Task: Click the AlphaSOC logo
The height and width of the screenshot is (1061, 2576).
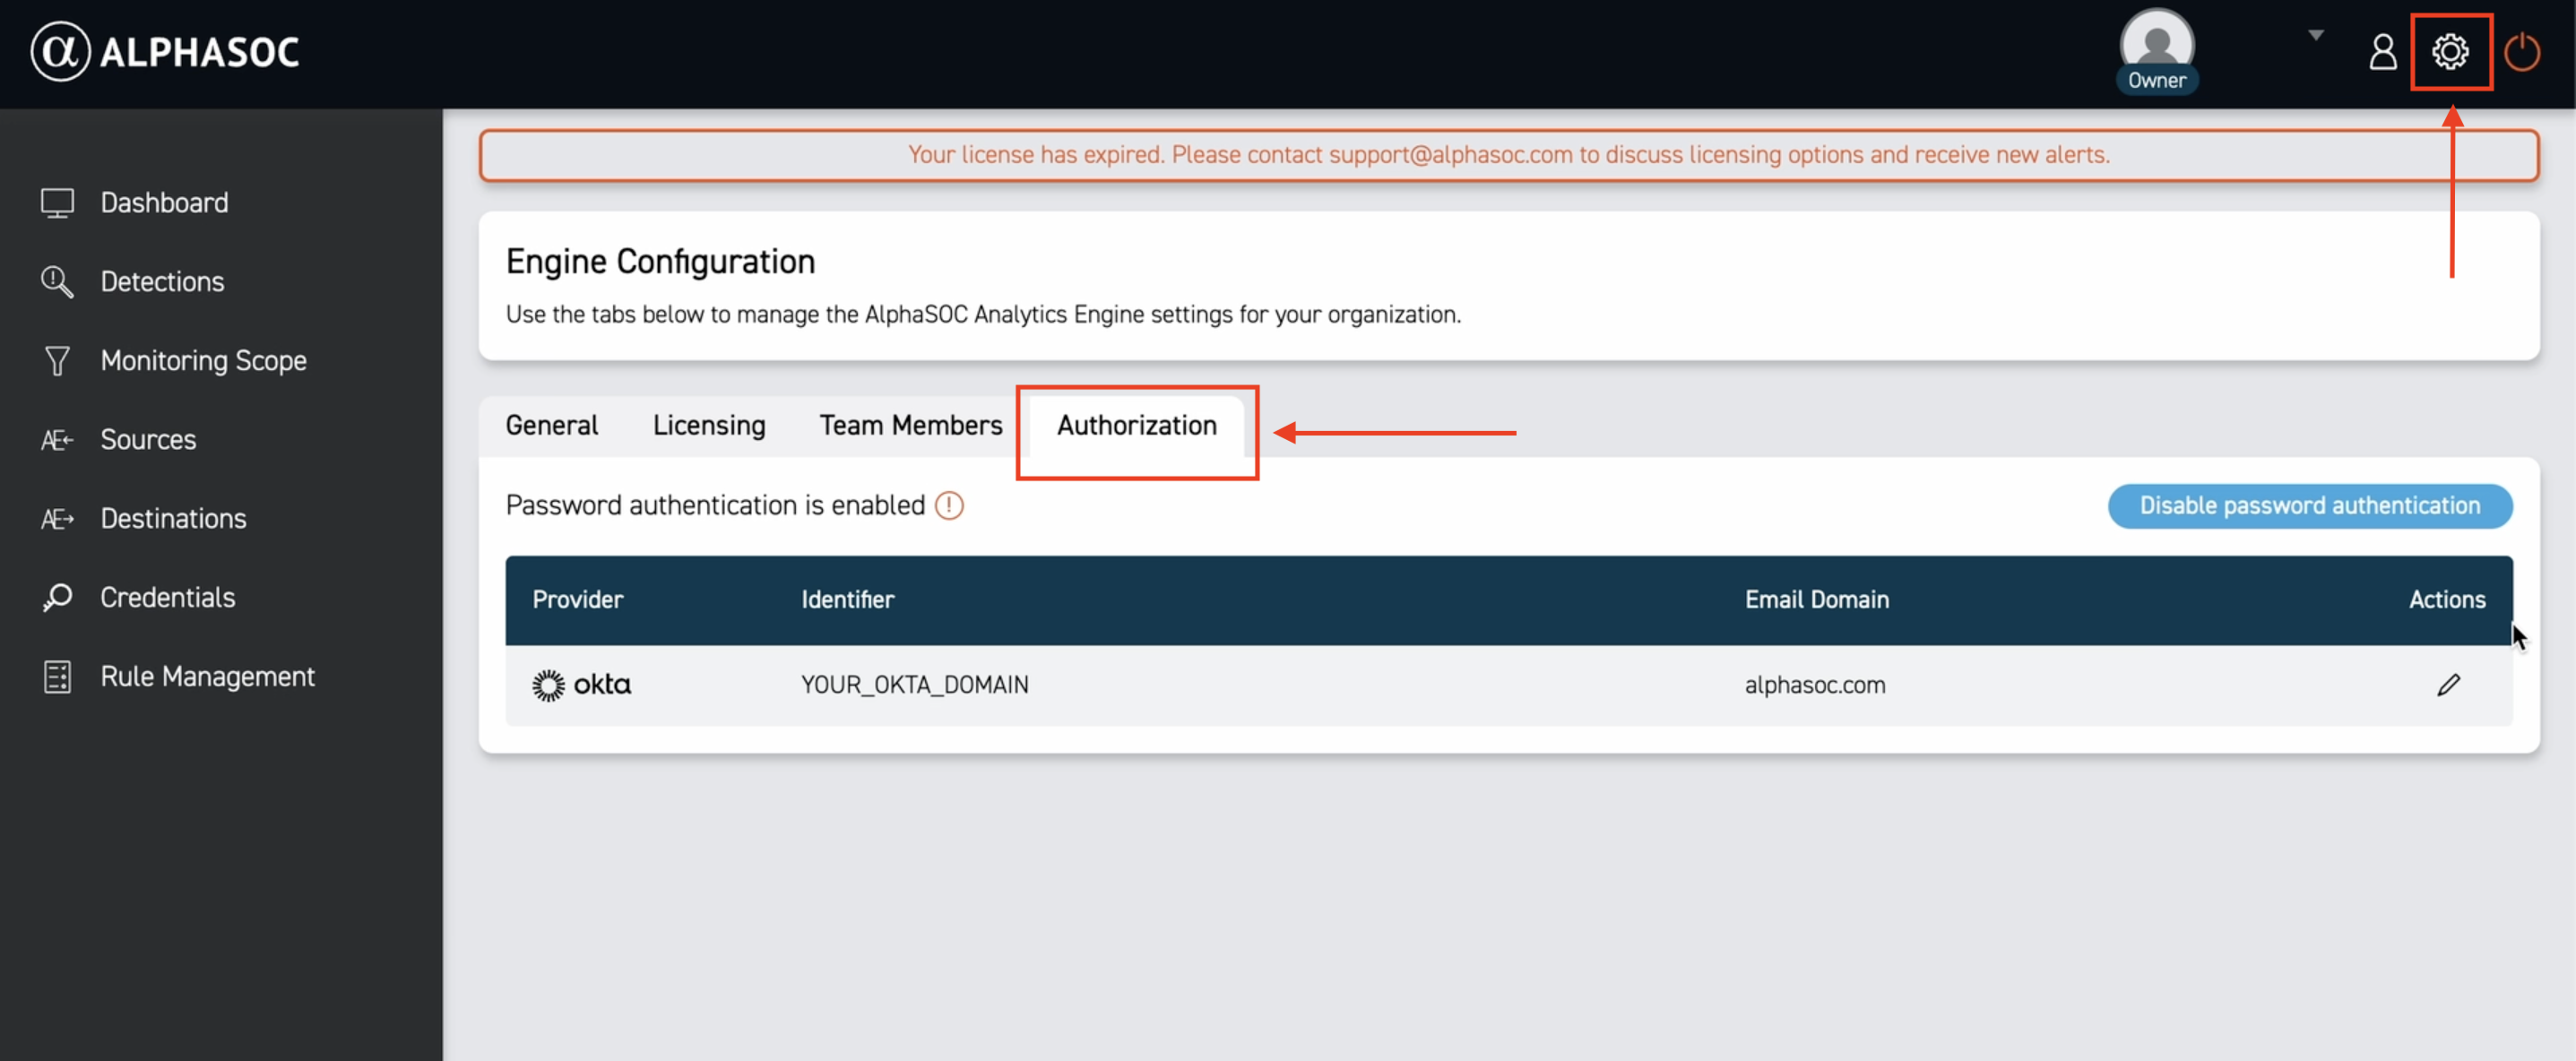Action: click(165, 52)
